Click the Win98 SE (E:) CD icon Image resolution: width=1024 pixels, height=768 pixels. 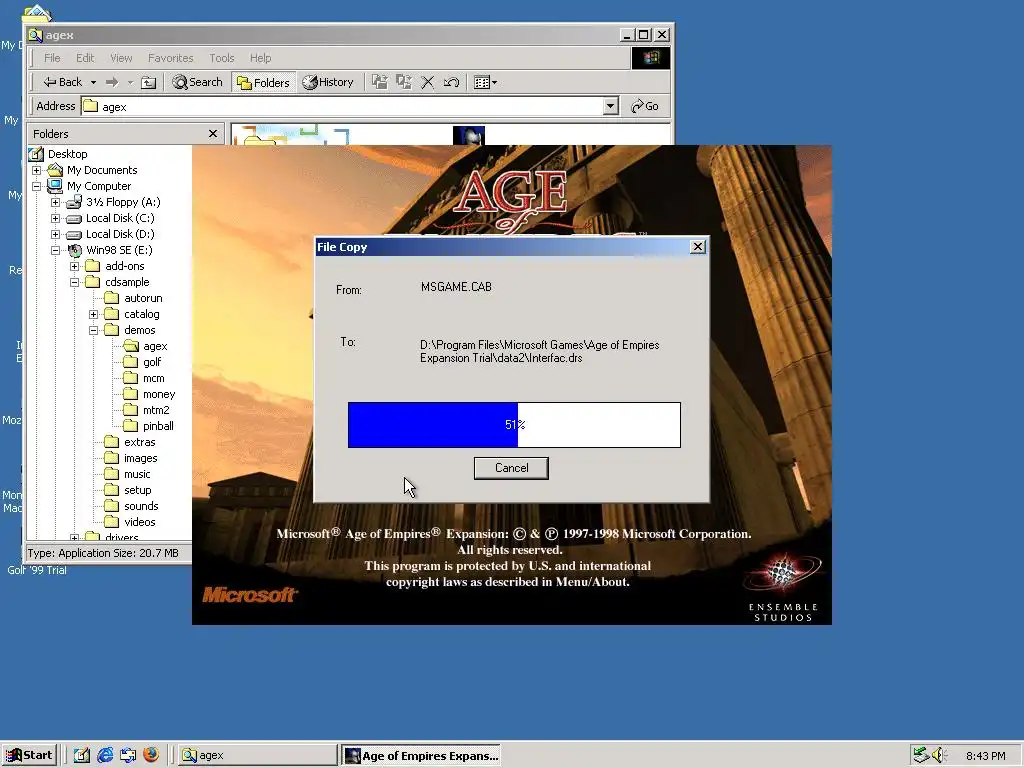74,250
